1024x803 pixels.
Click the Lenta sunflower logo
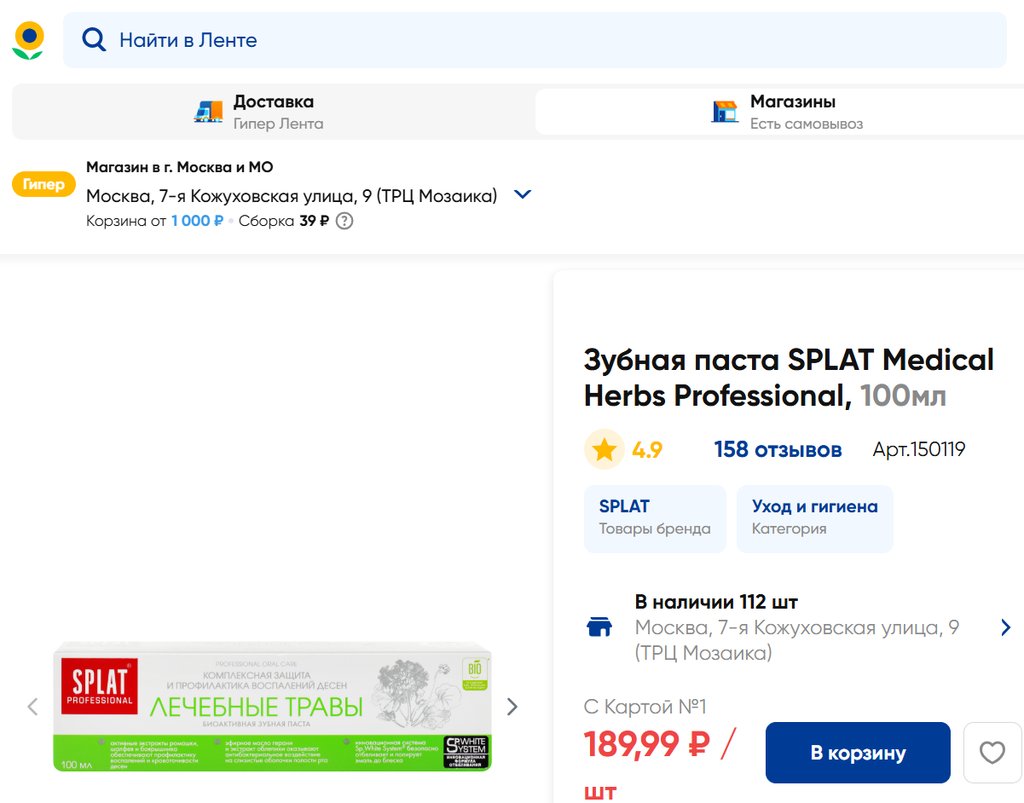tap(28, 40)
